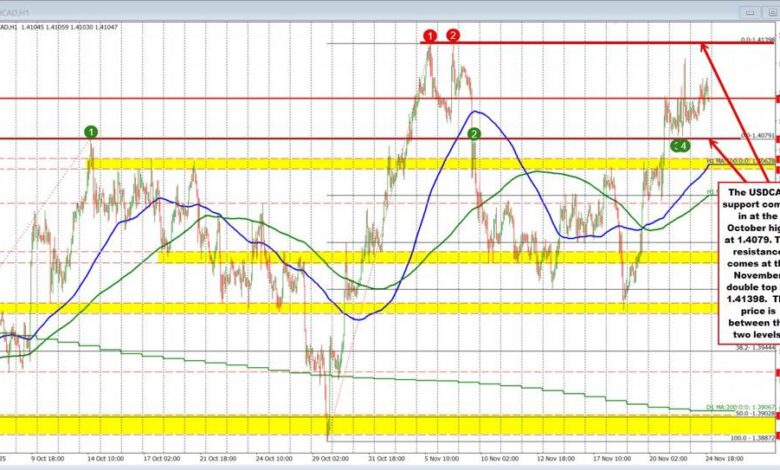Screen dimensions: 780x470
Task: Select green marker 2 below blue average peak
Action: [474, 132]
